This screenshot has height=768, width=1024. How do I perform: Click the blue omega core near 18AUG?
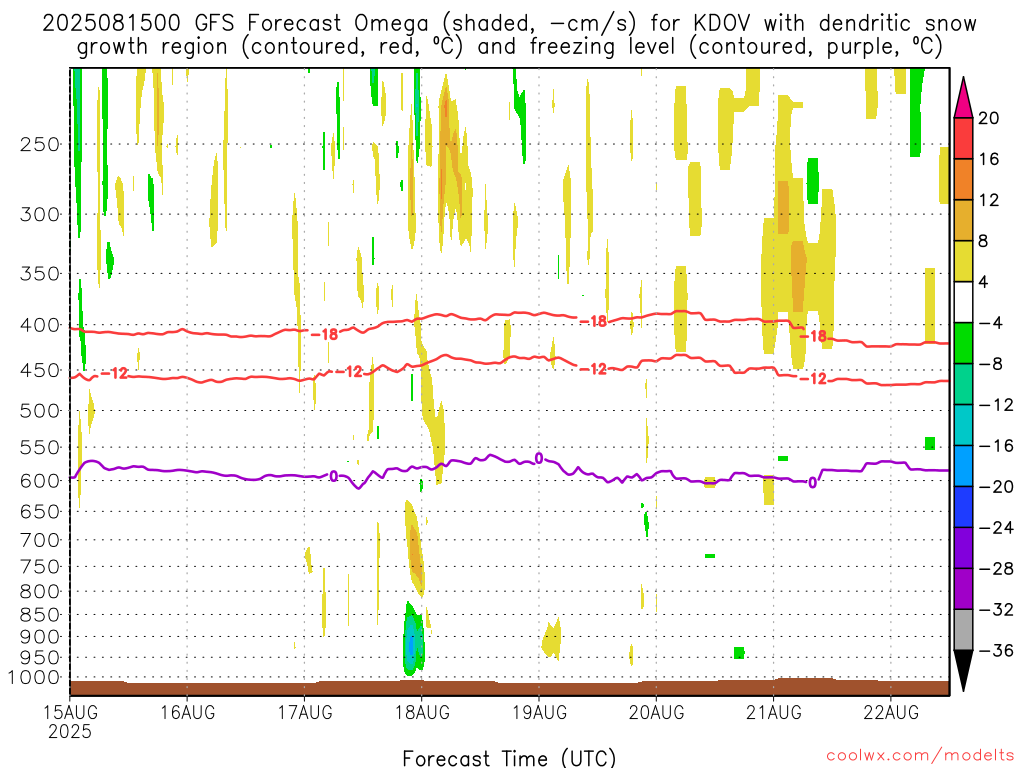click(411, 644)
